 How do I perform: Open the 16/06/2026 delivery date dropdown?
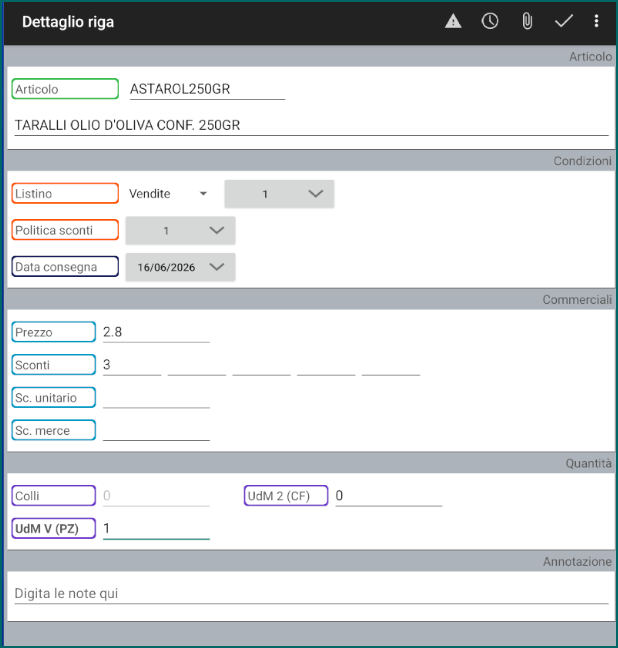pos(181,267)
